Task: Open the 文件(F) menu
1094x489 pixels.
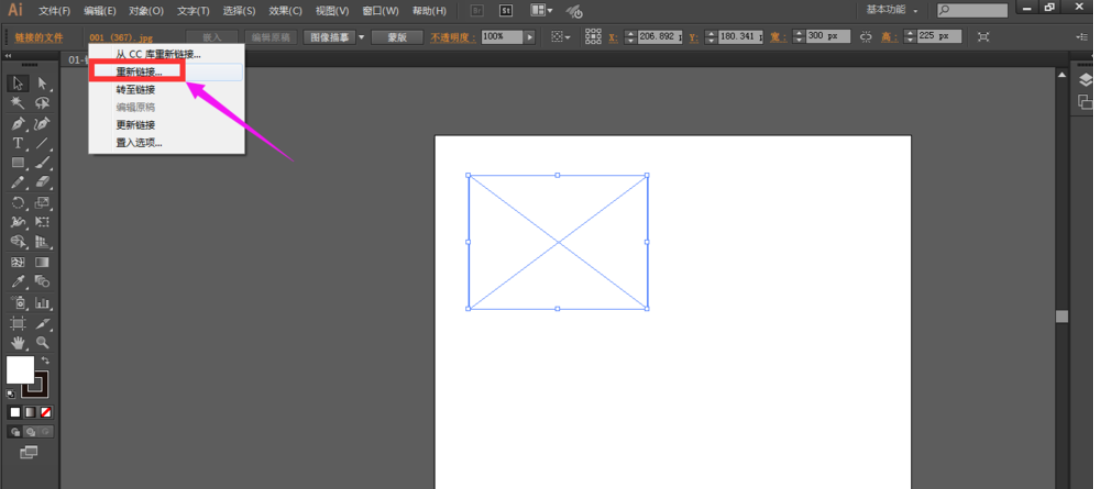Action: 54,11
